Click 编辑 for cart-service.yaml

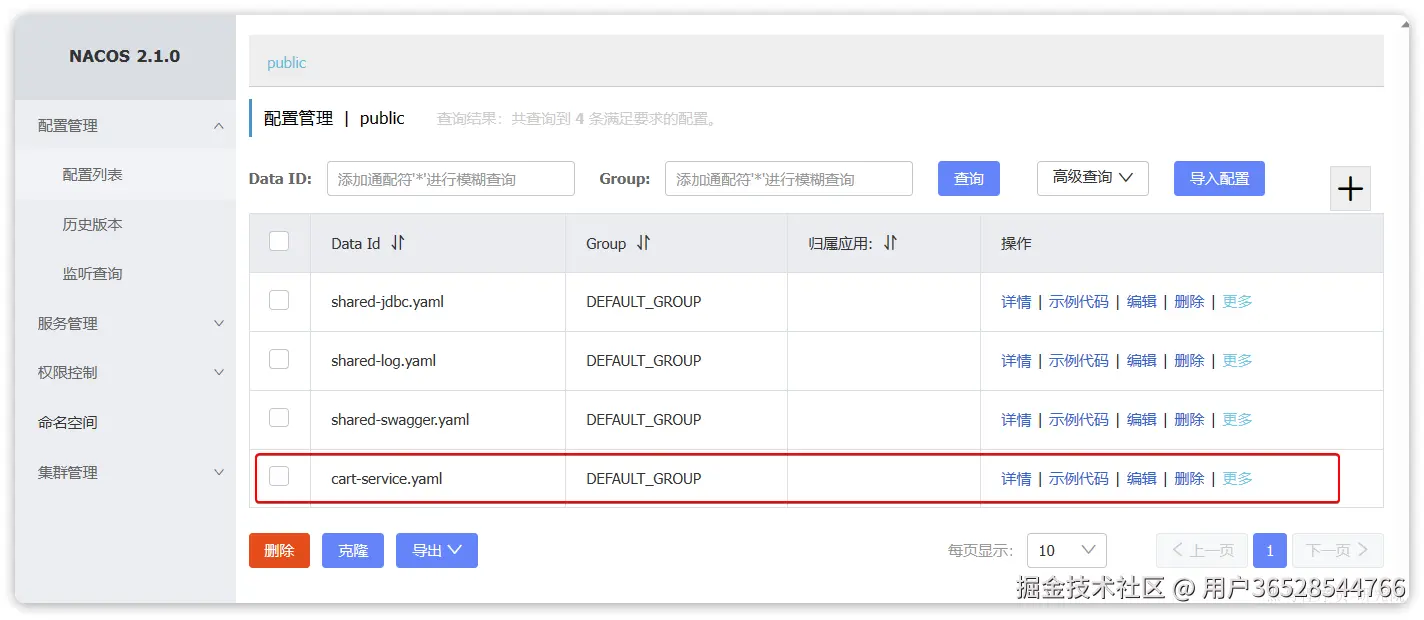point(1142,479)
